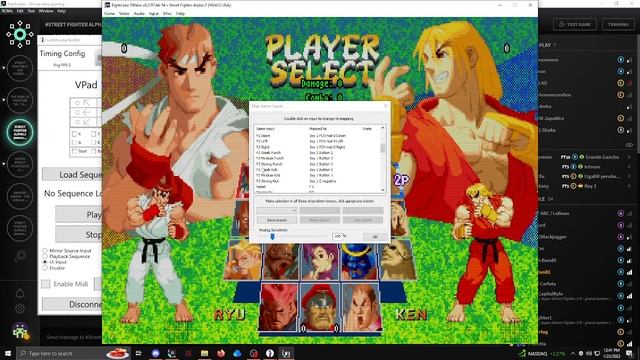Screen dimensions: 640x360
Task: Click the Save preset button
Action: 276,220
